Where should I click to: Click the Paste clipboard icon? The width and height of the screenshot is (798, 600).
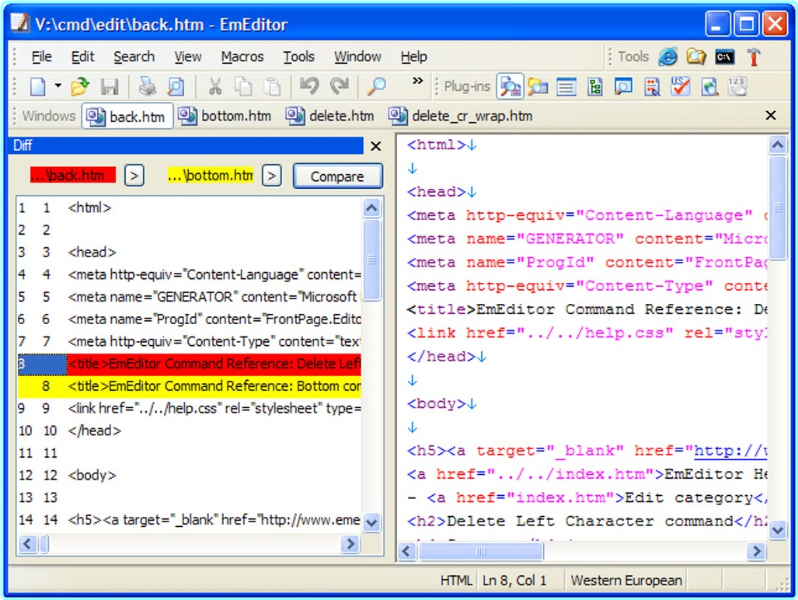(x=272, y=87)
